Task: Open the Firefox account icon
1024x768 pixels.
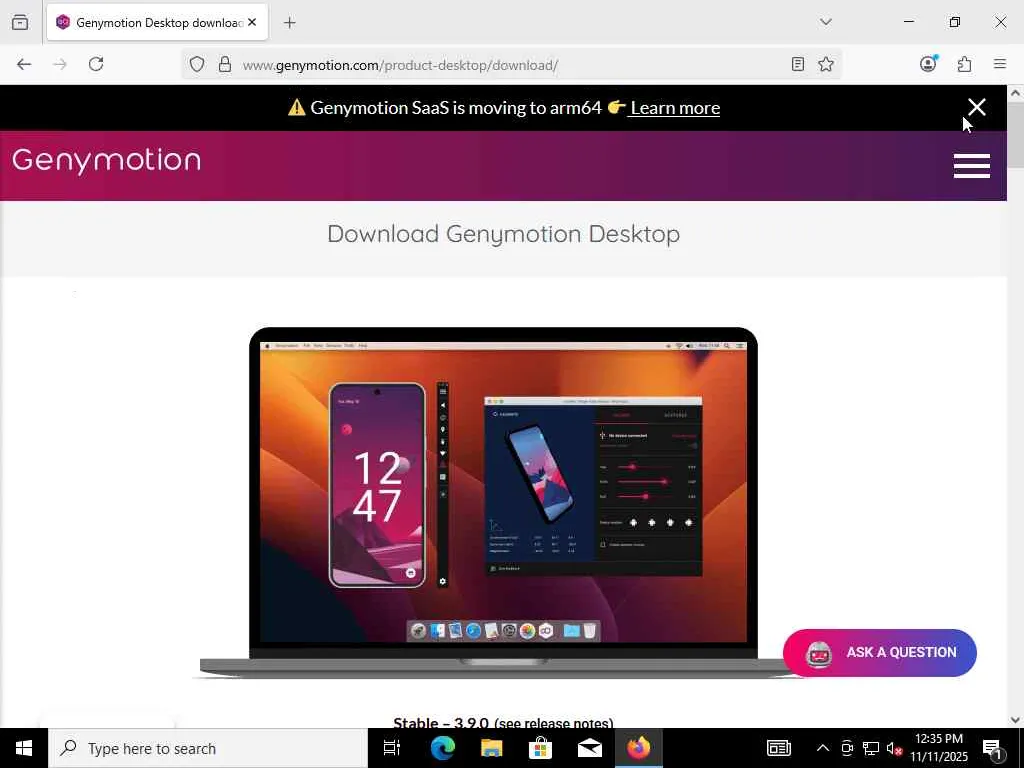Action: point(928,63)
